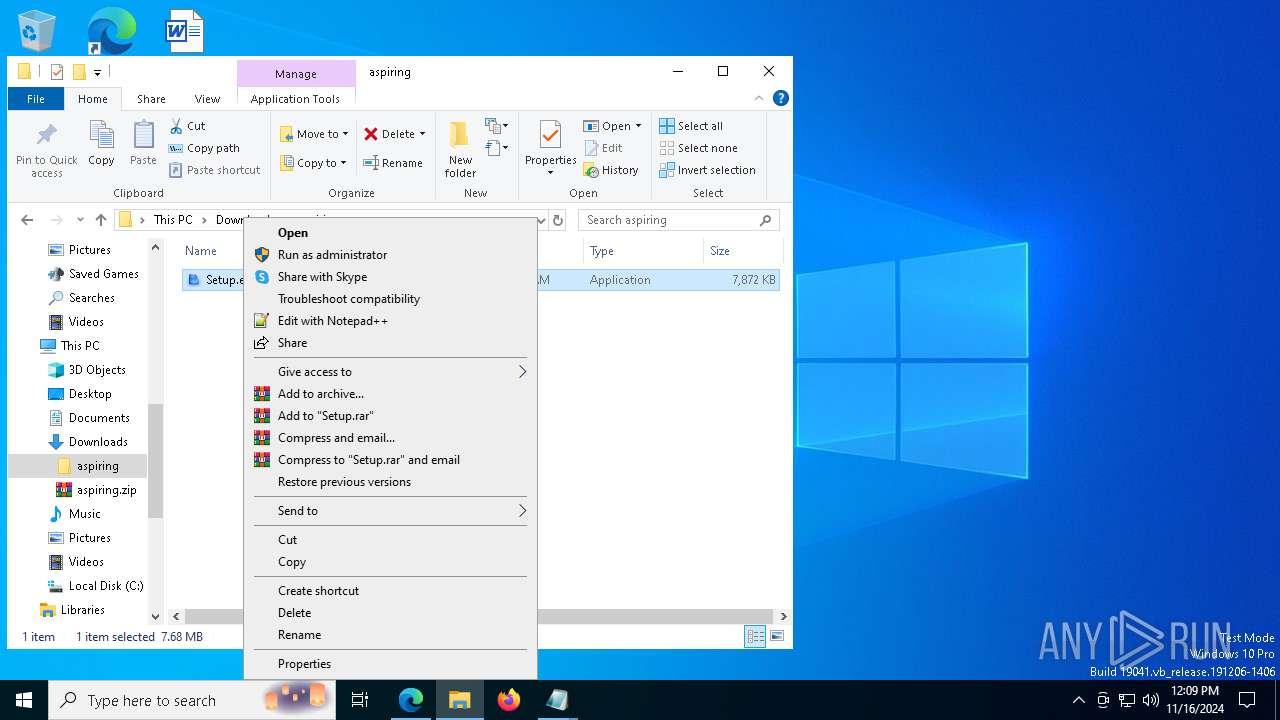
Task: Open the File tab
Action: (36, 99)
